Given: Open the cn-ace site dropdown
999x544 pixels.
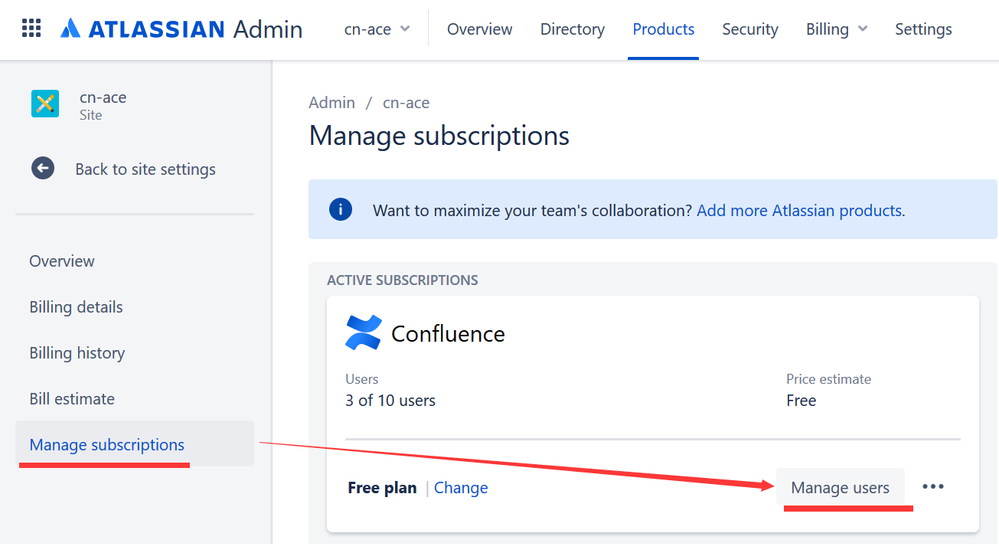Looking at the screenshot, I should pos(377,29).
